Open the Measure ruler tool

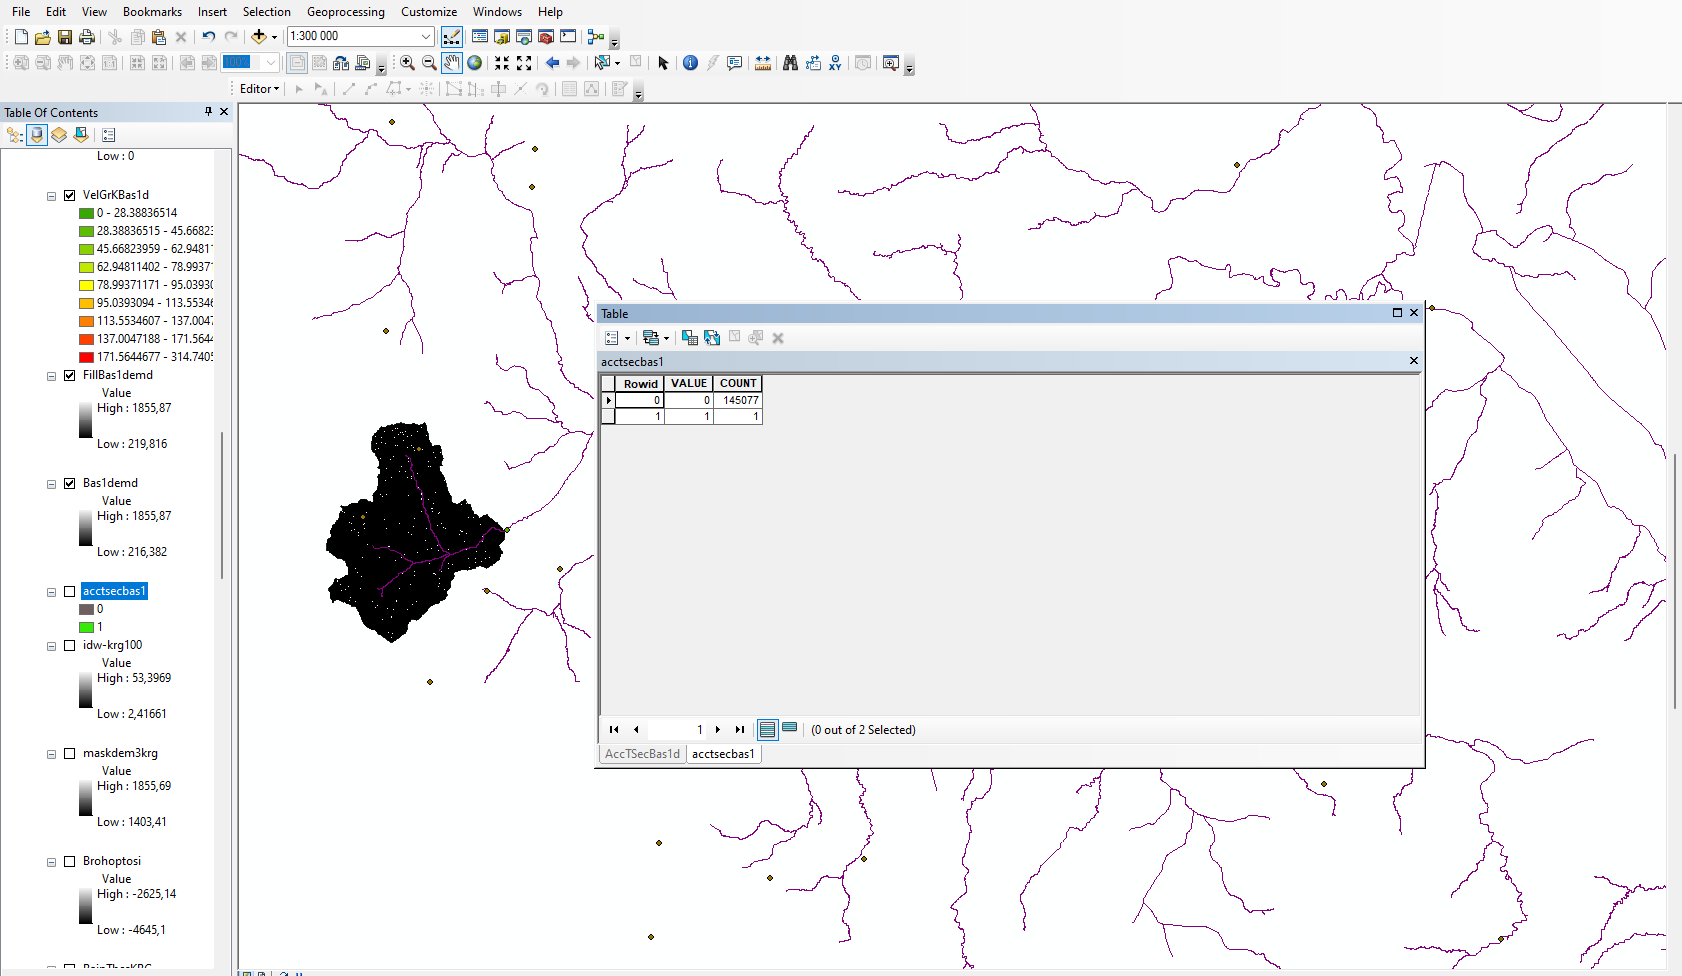(763, 63)
